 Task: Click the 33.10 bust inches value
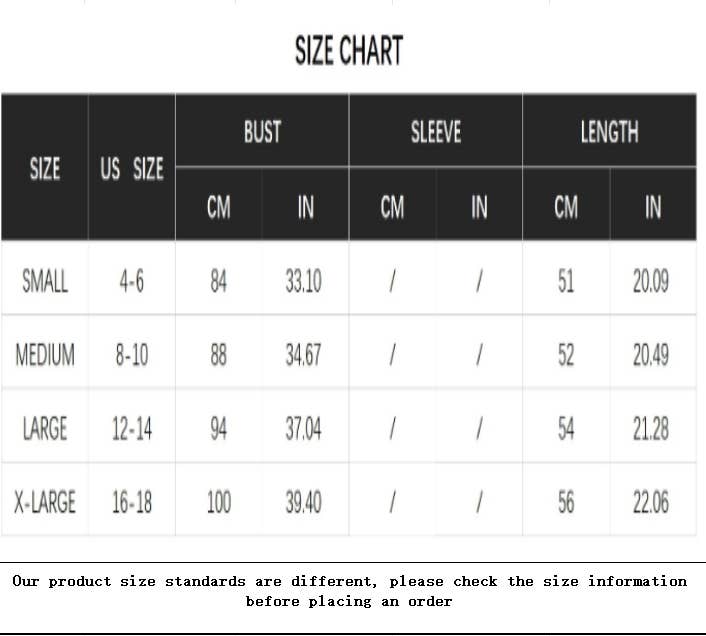pyautogui.click(x=304, y=282)
